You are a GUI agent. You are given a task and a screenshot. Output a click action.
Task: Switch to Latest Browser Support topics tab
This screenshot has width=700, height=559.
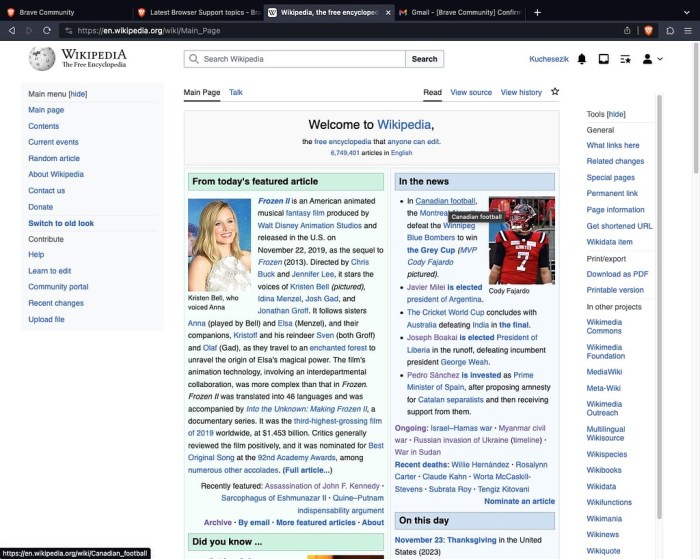[198, 13]
